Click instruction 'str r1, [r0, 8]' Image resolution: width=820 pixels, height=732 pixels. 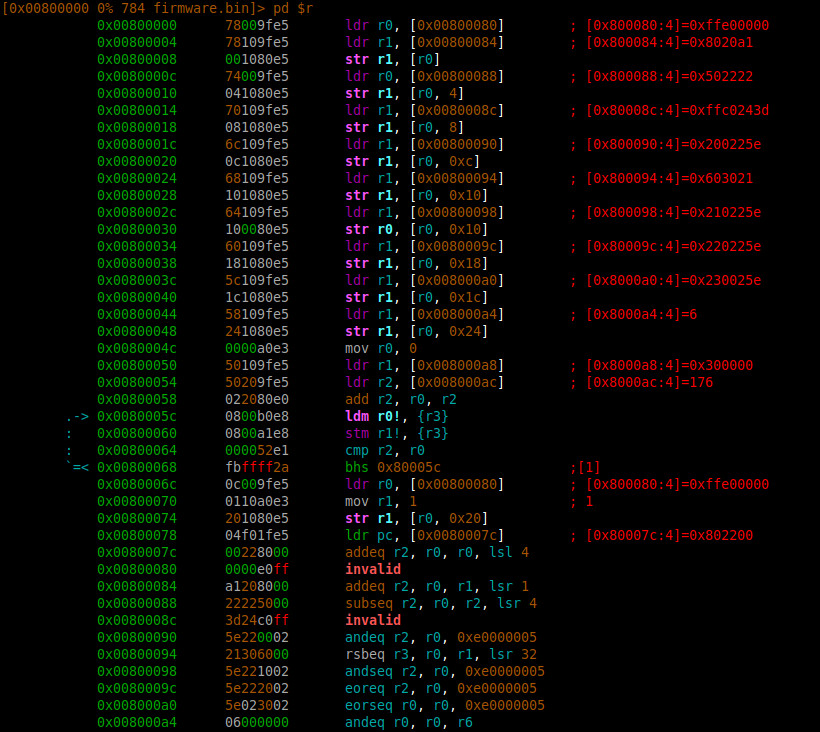(404, 128)
